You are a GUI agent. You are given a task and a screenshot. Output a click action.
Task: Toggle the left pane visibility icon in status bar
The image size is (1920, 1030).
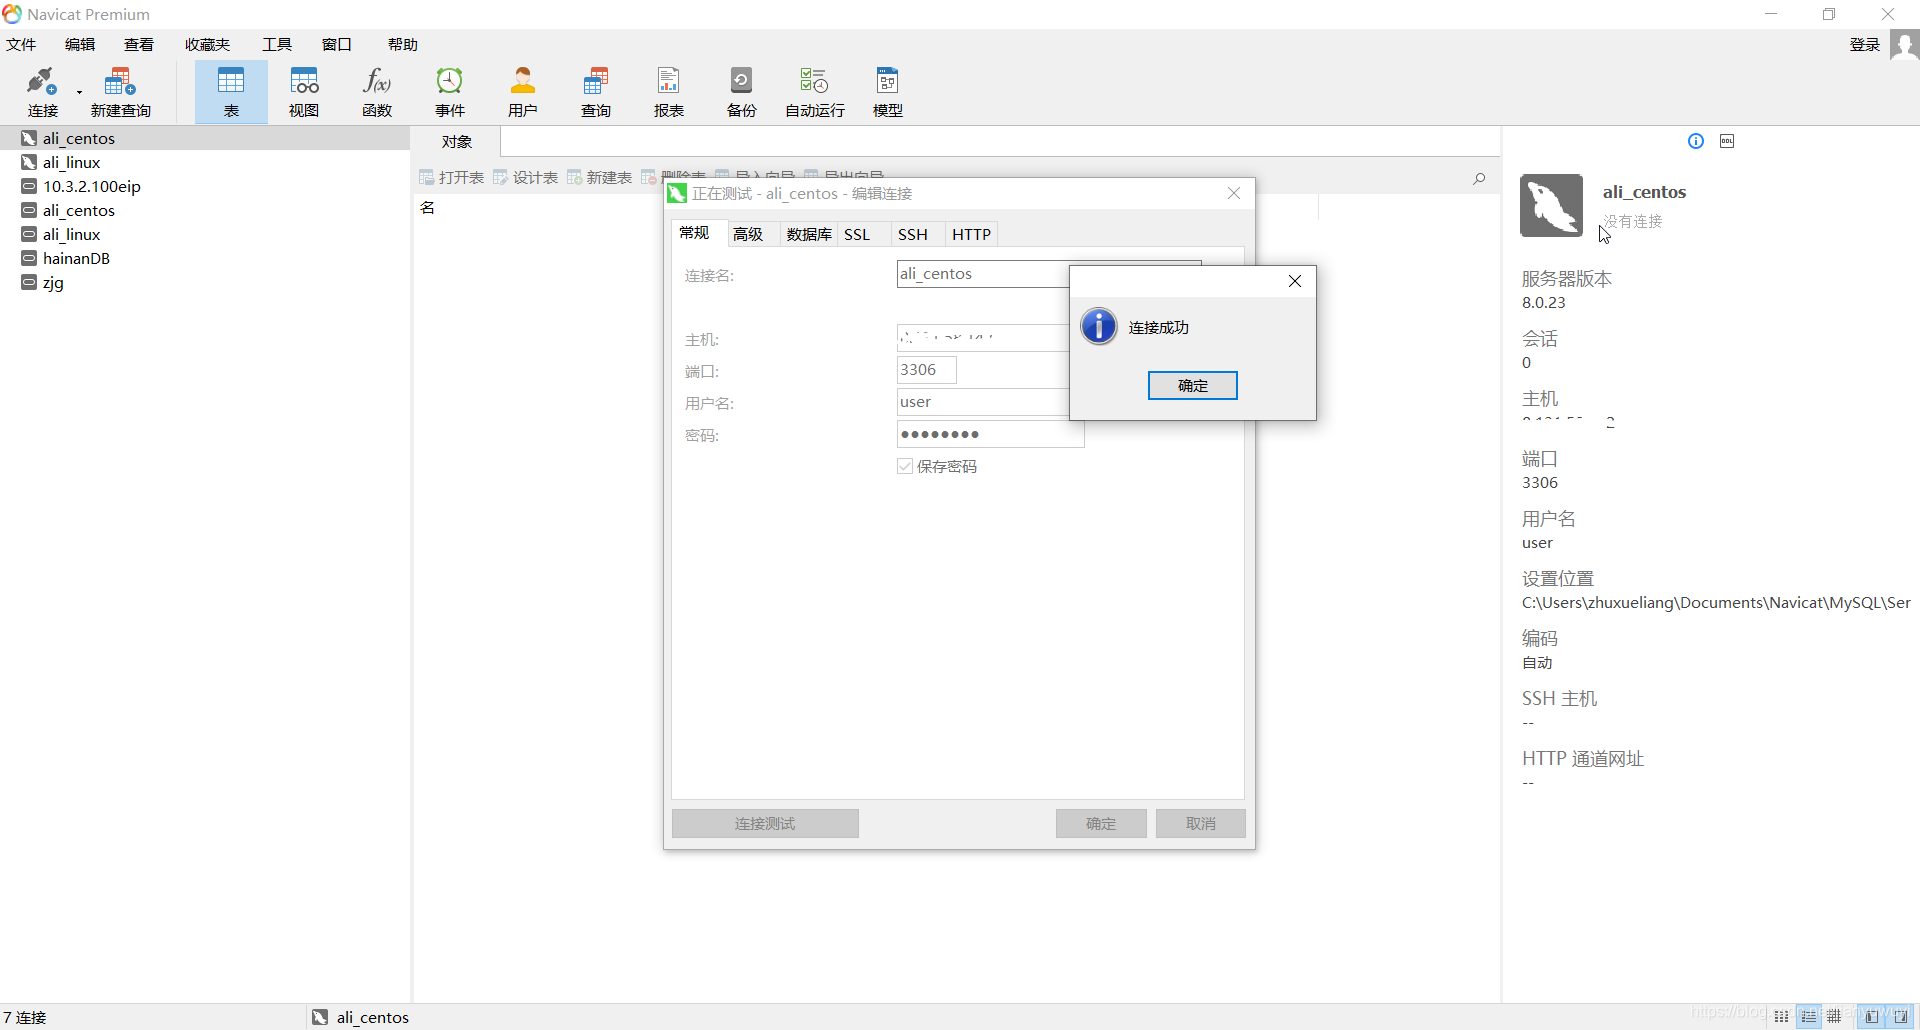[x=1872, y=1016]
